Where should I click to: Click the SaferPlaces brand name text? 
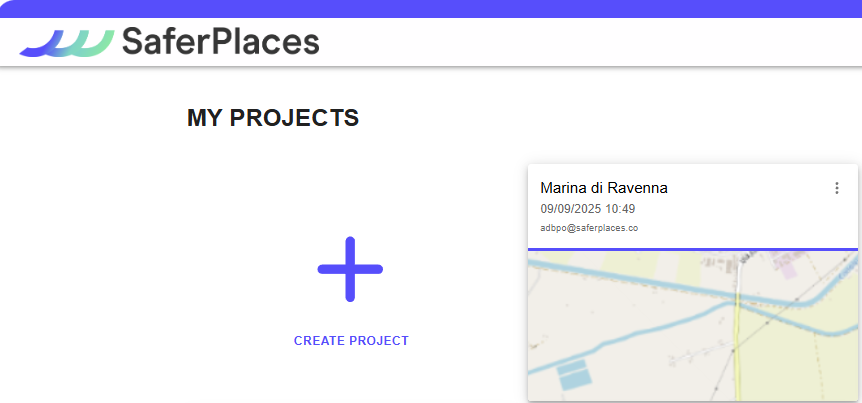(220, 42)
